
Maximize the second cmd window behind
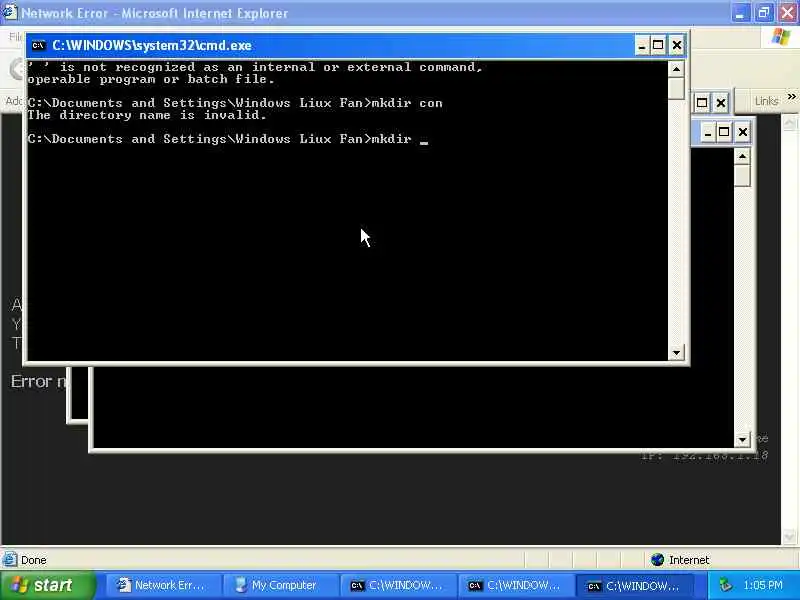pyautogui.click(x=702, y=103)
